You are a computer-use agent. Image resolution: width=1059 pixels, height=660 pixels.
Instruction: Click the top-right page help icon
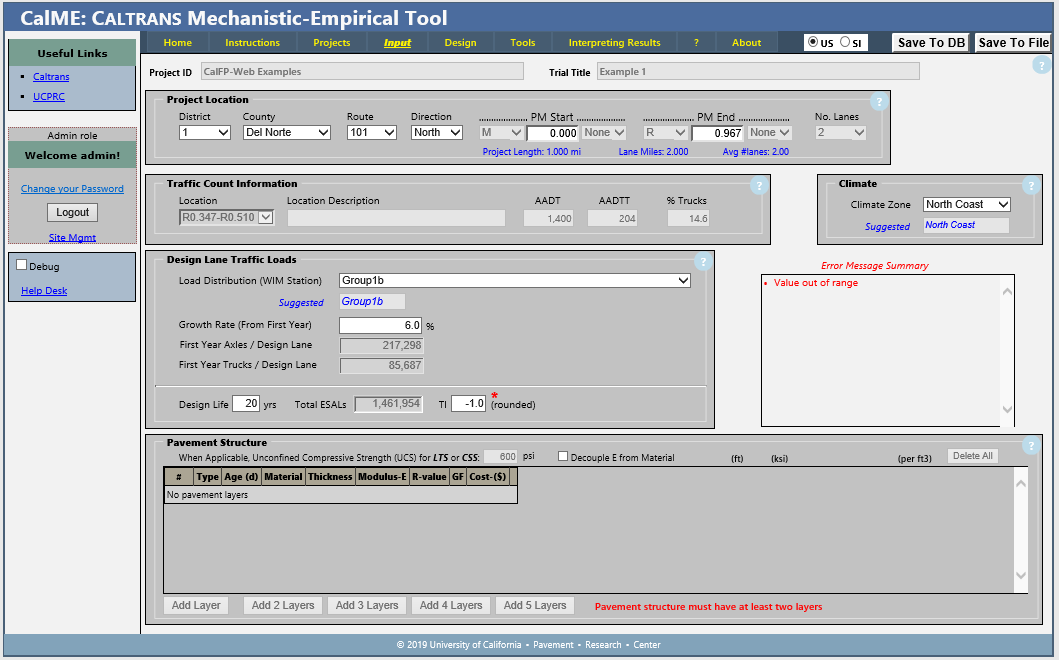(x=1041, y=65)
